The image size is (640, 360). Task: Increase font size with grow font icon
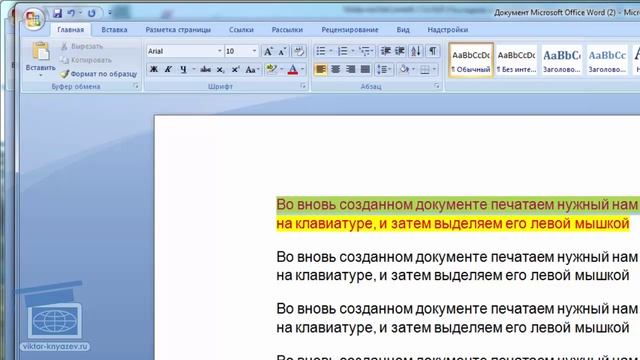268,51
